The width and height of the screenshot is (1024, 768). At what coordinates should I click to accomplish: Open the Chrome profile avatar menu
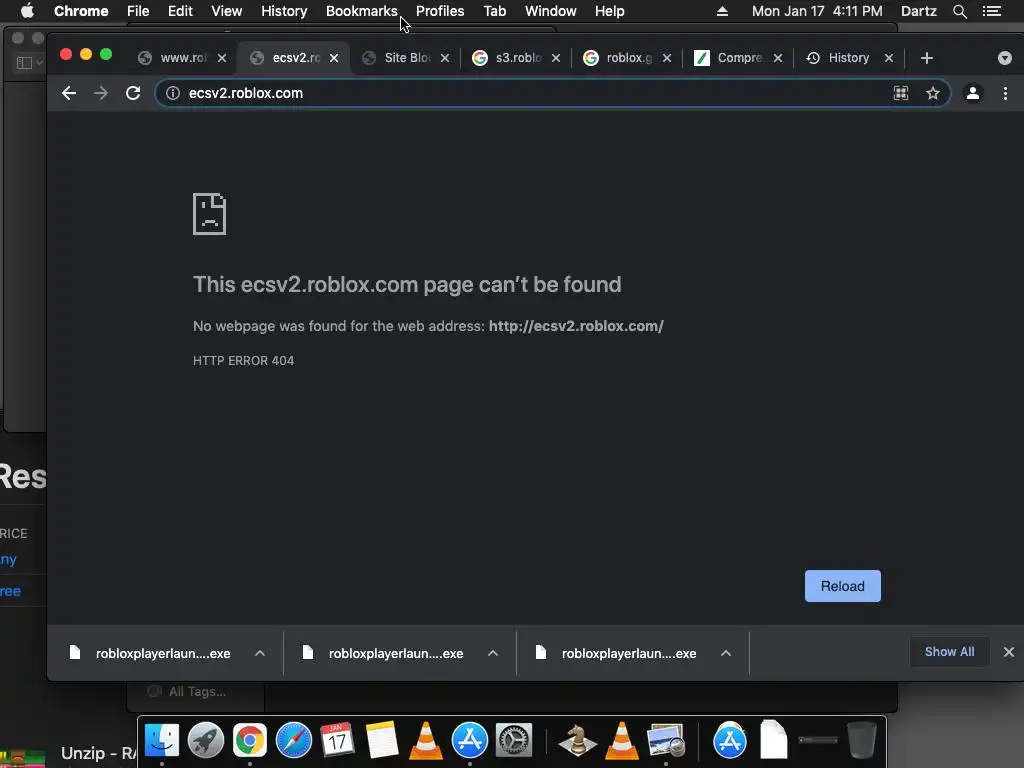(x=972, y=93)
